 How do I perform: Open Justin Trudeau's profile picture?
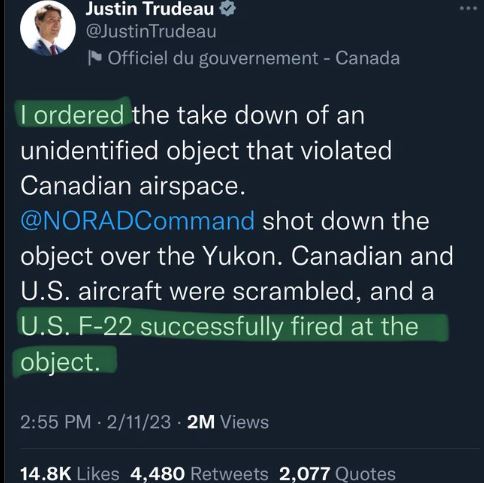tap(48, 28)
